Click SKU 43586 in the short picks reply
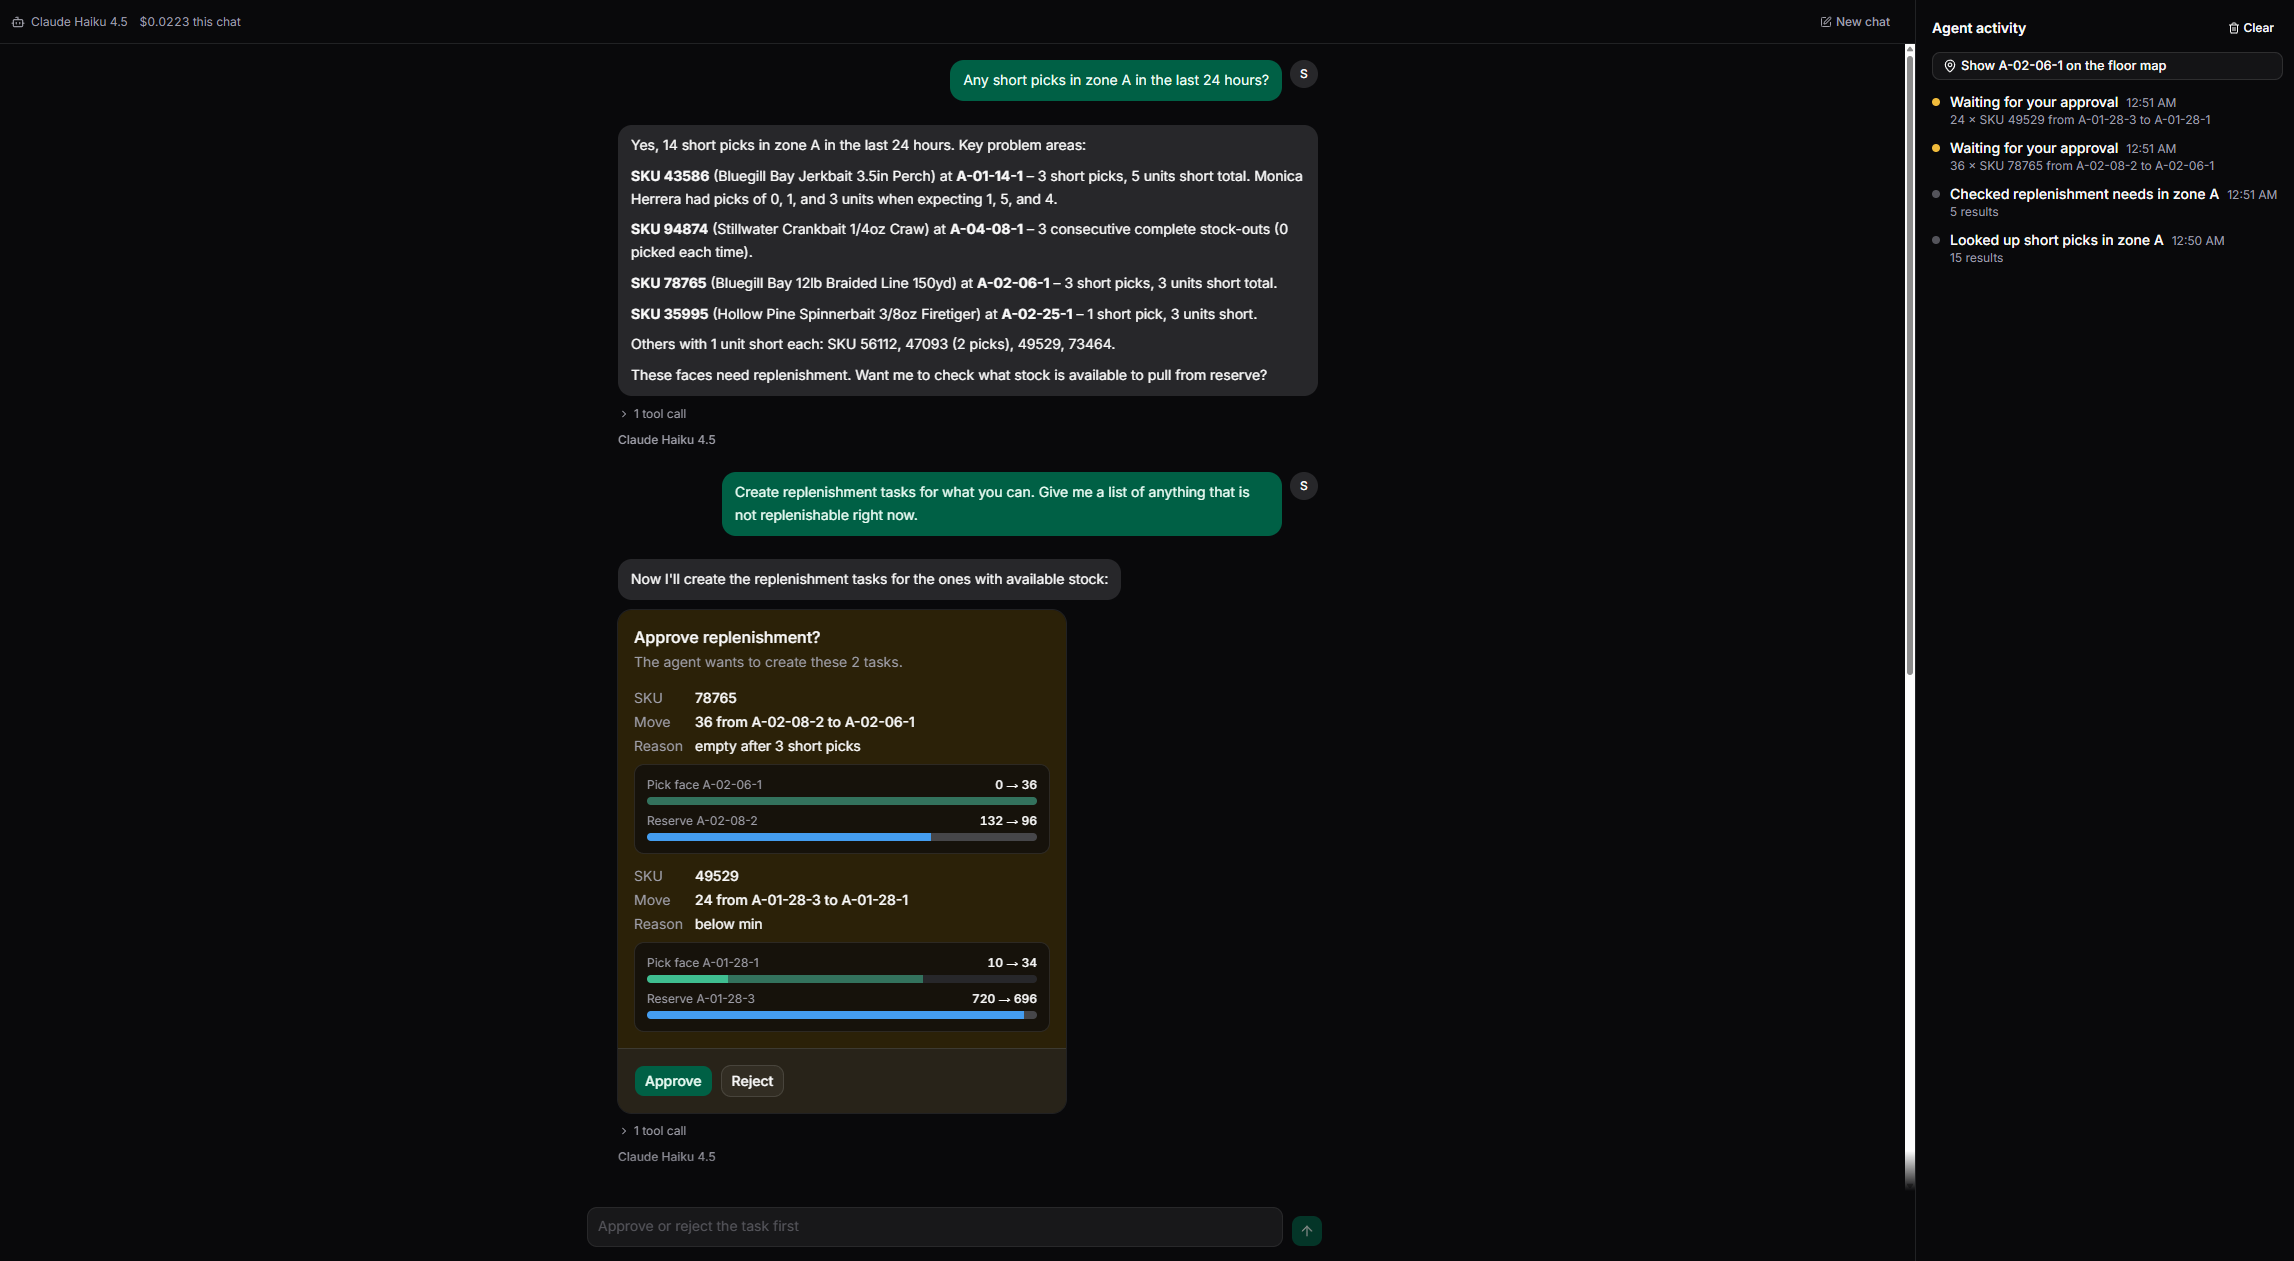 click(x=670, y=176)
